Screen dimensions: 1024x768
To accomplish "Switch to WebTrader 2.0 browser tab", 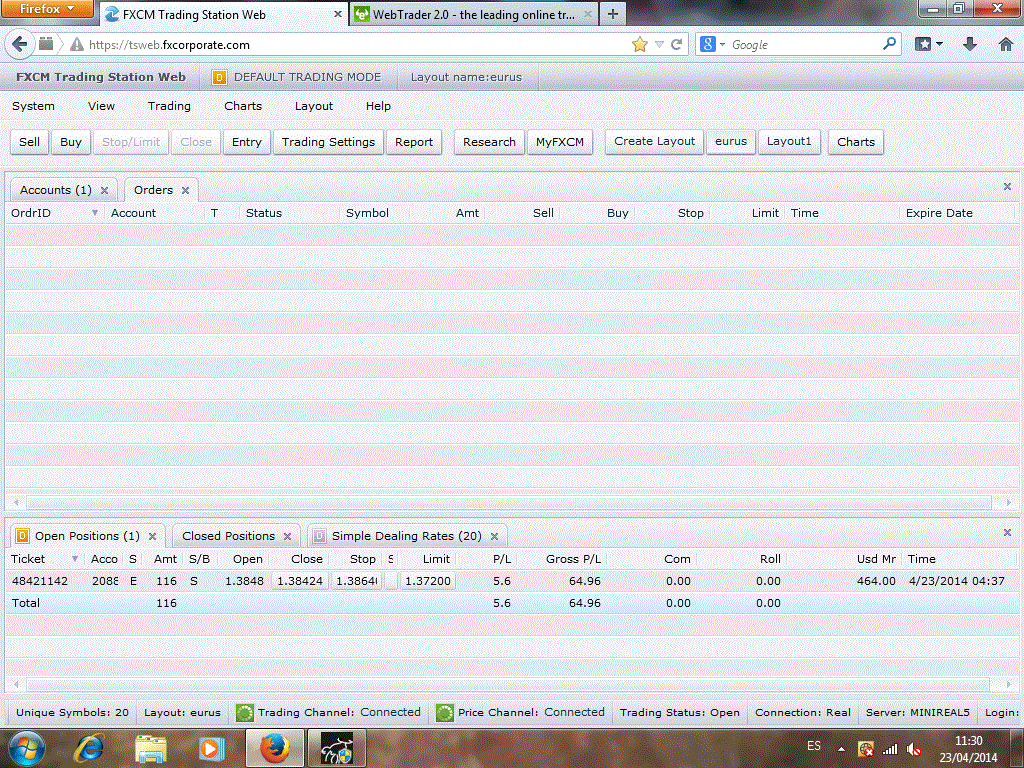I will [473, 14].
